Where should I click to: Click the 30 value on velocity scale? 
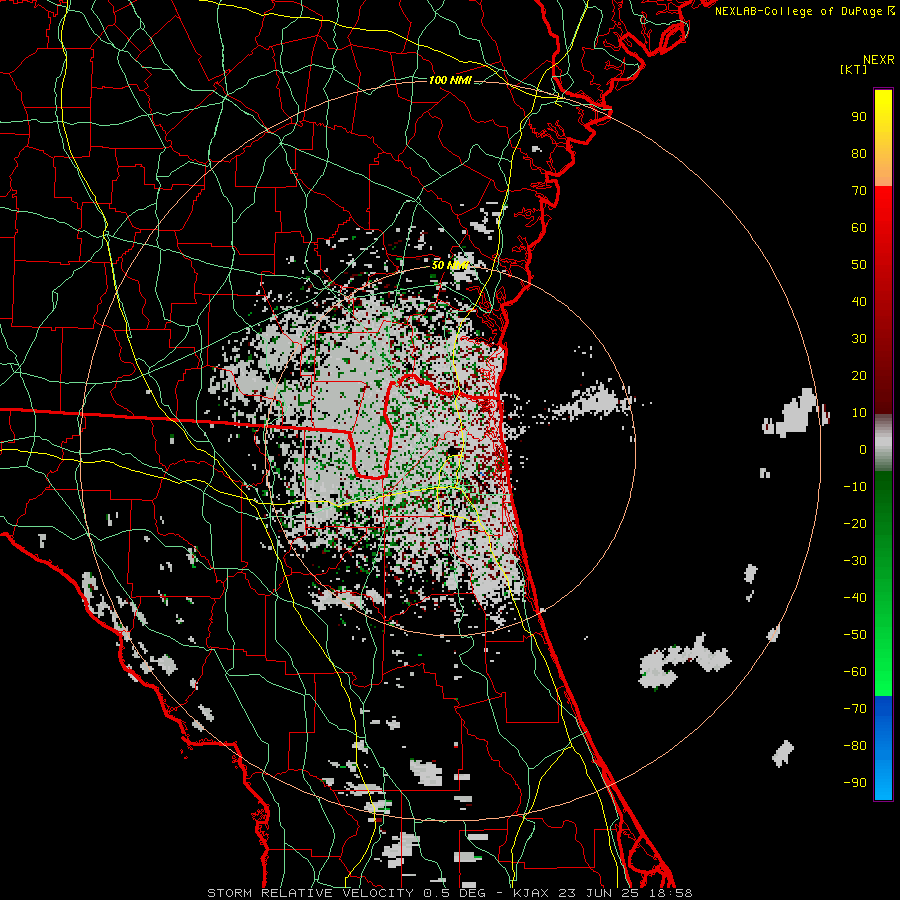click(859, 339)
